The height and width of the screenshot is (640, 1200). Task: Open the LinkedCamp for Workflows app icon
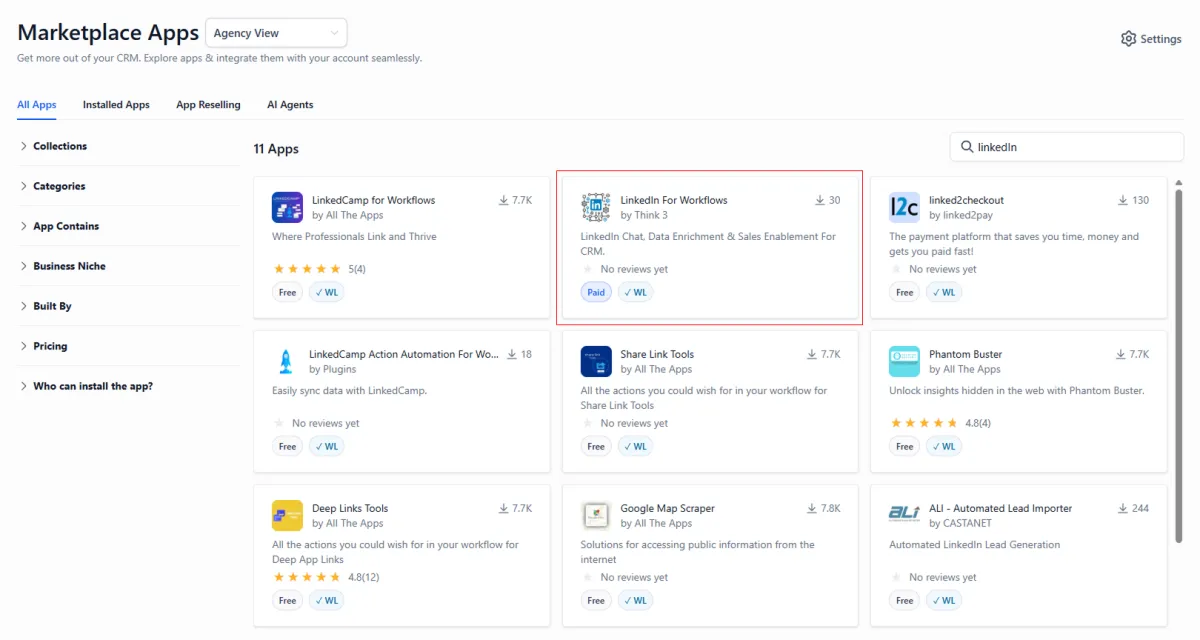click(x=287, y=207)
